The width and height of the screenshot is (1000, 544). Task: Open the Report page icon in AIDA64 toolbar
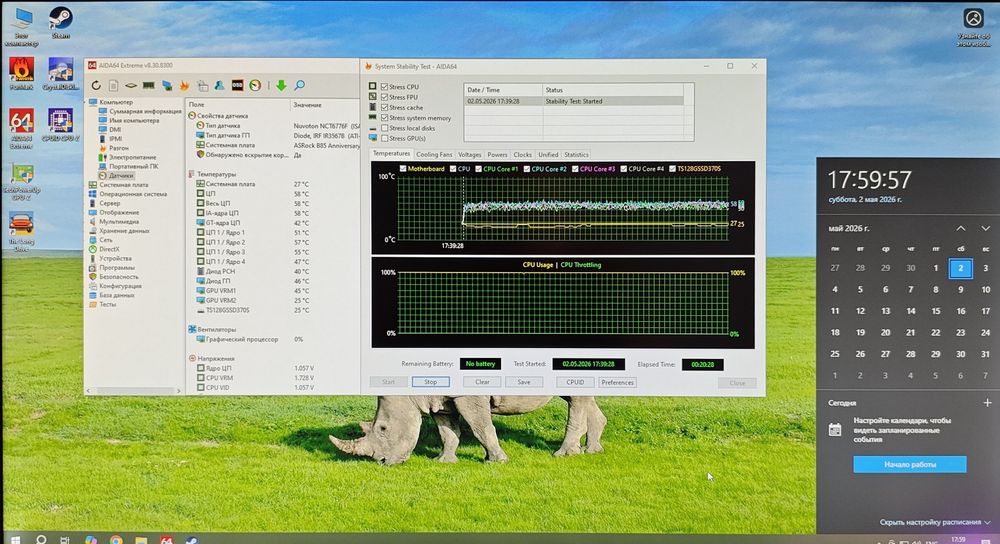coord(114,85)
